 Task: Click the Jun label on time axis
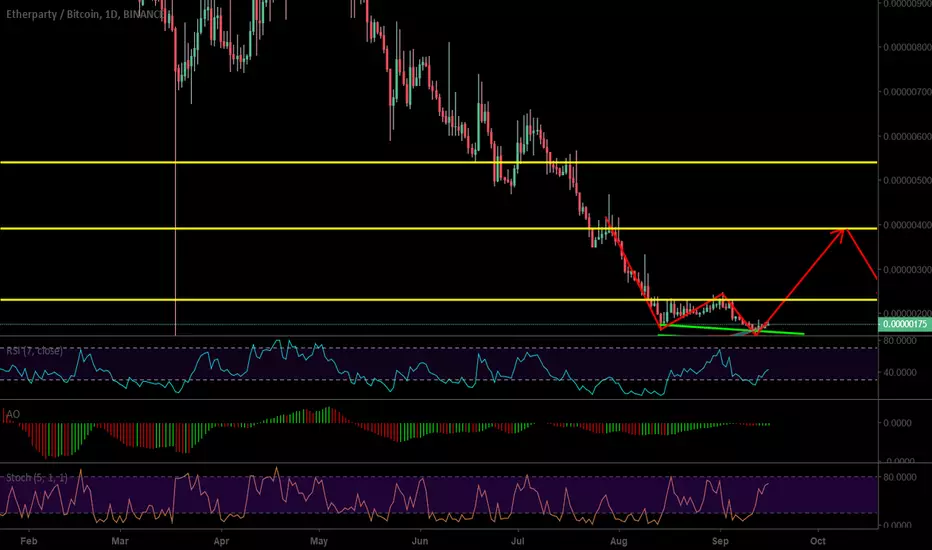pyautogui.click(x=420, y=540)
